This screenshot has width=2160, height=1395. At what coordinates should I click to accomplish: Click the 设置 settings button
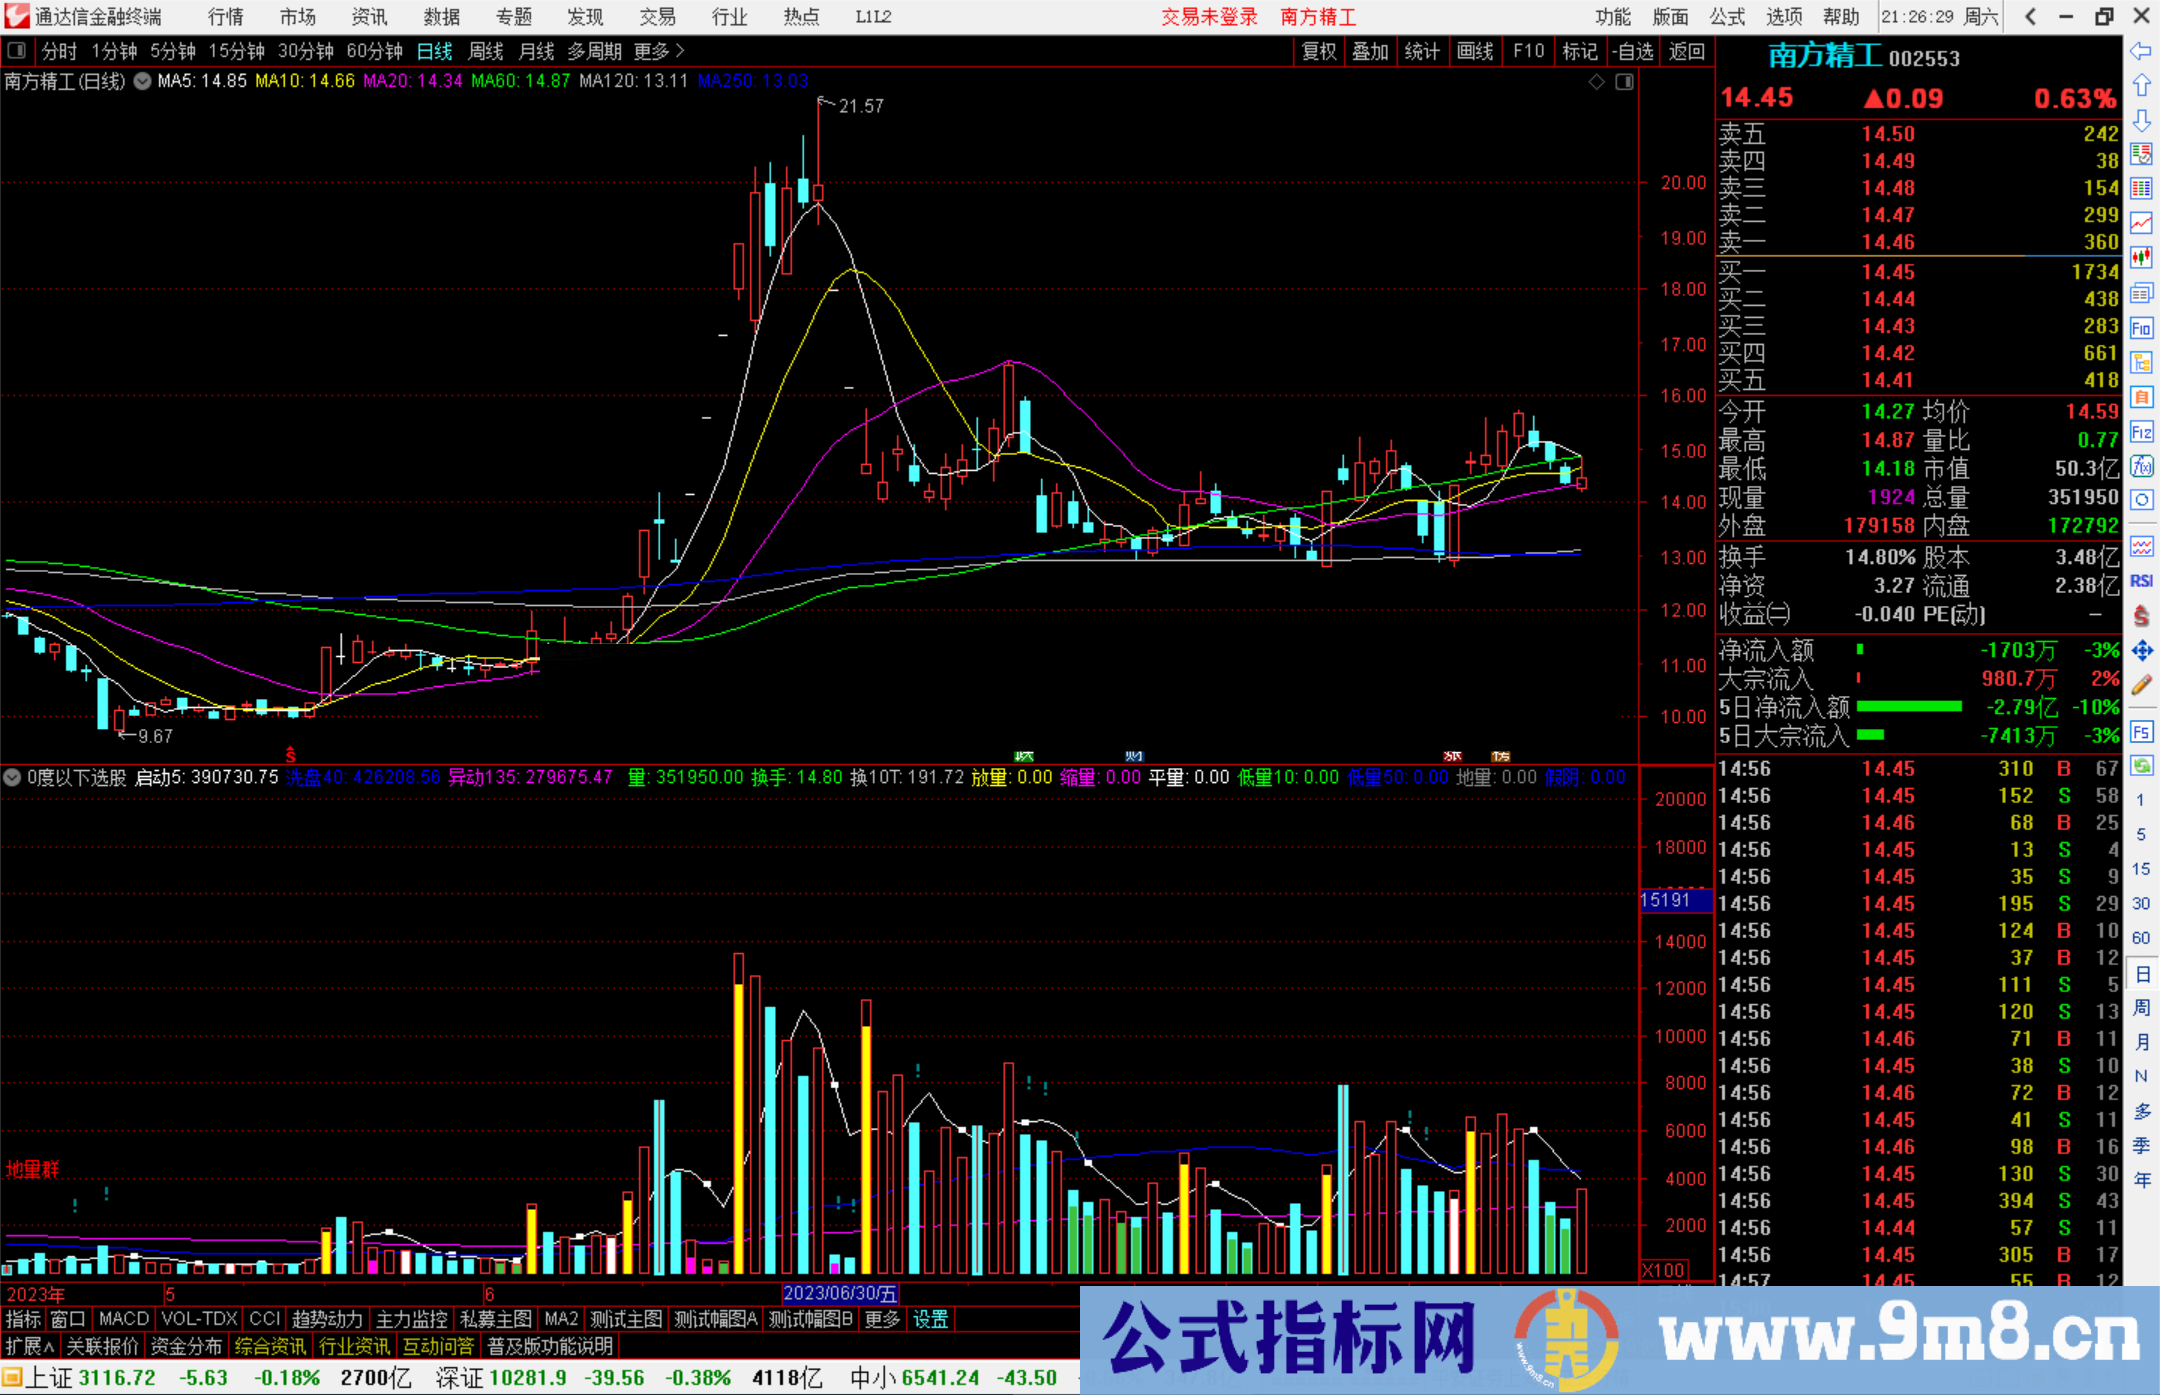point(930,1319)
